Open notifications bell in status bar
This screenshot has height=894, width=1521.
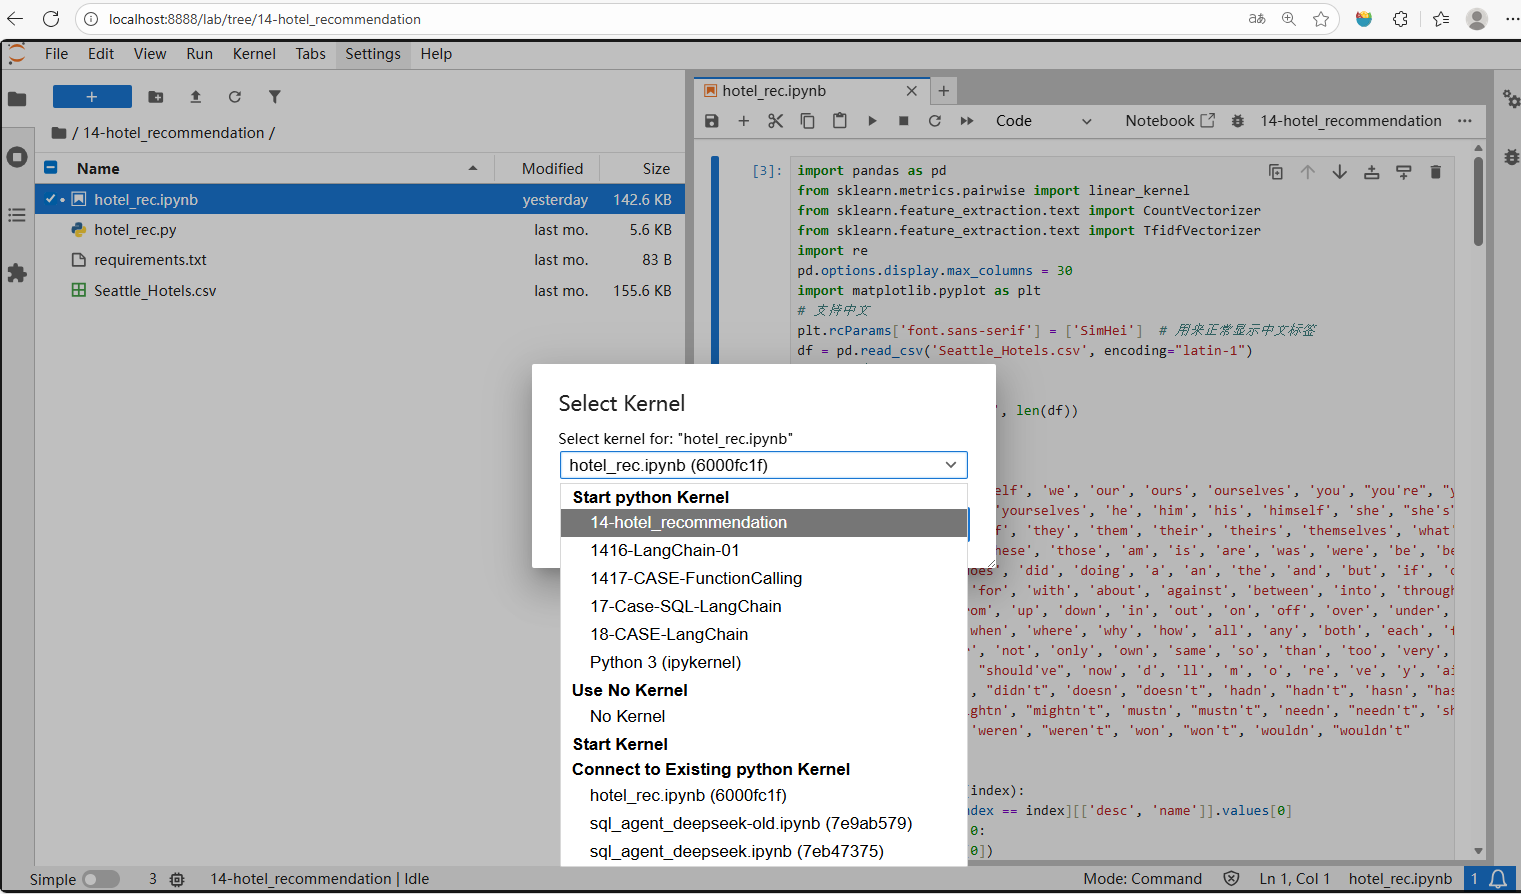(x=1498, y=879)
